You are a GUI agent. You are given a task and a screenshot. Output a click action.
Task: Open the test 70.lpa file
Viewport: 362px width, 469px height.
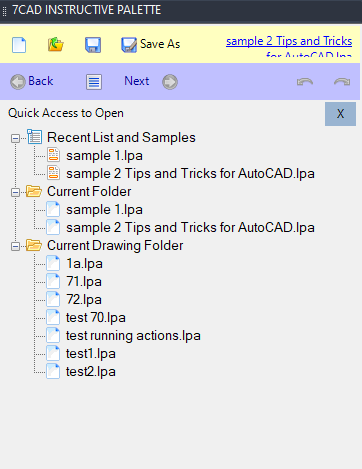[x=96, y=318]
